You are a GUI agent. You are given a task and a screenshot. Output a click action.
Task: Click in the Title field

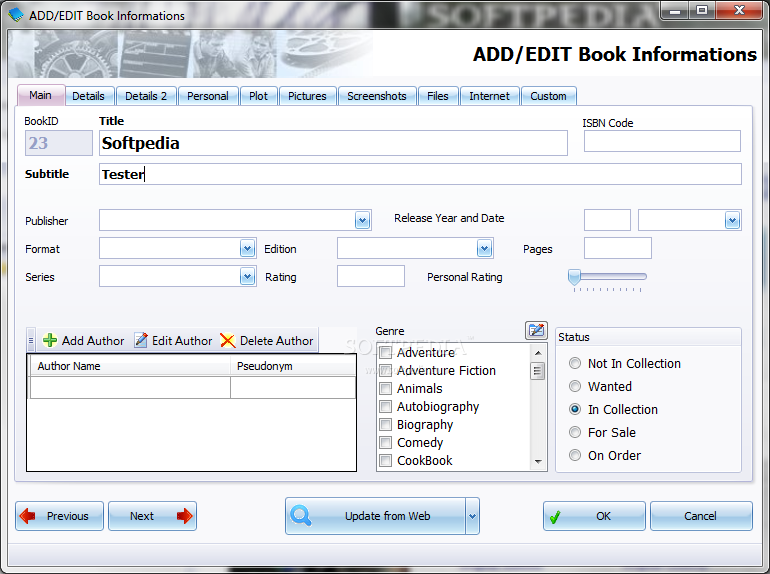(333, 143)
